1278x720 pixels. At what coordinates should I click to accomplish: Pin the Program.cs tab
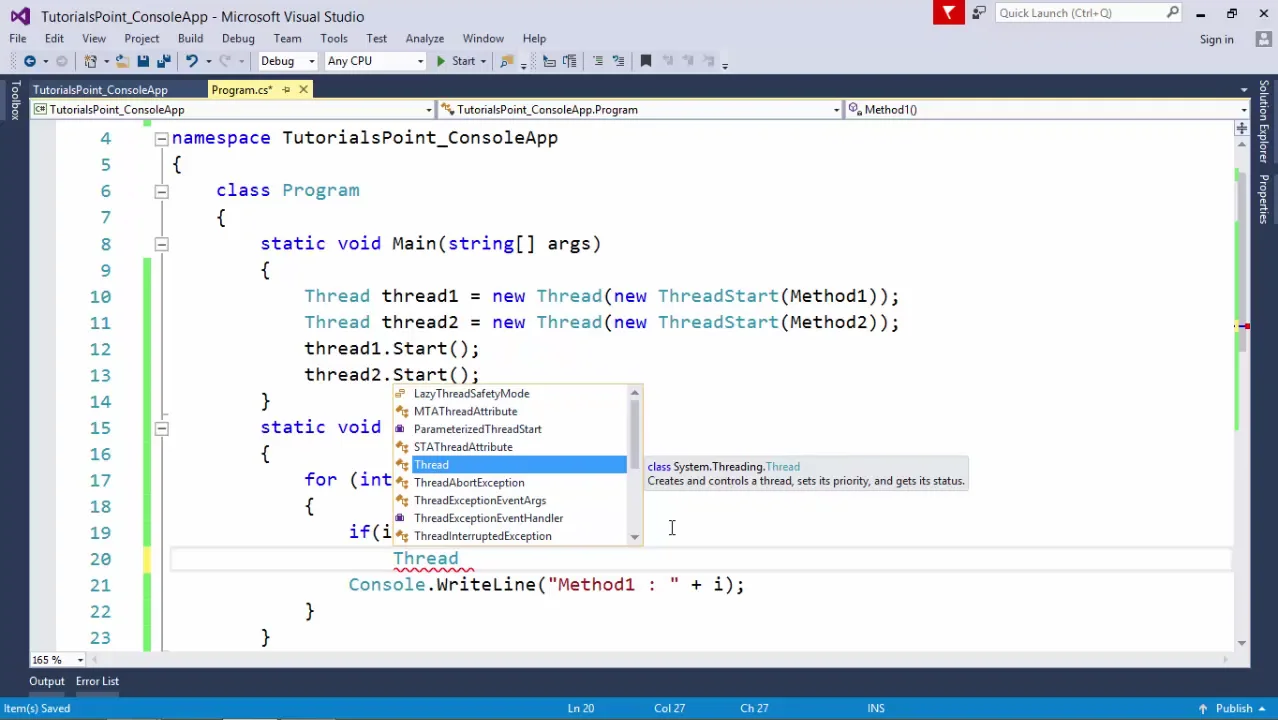click(286, 90)
